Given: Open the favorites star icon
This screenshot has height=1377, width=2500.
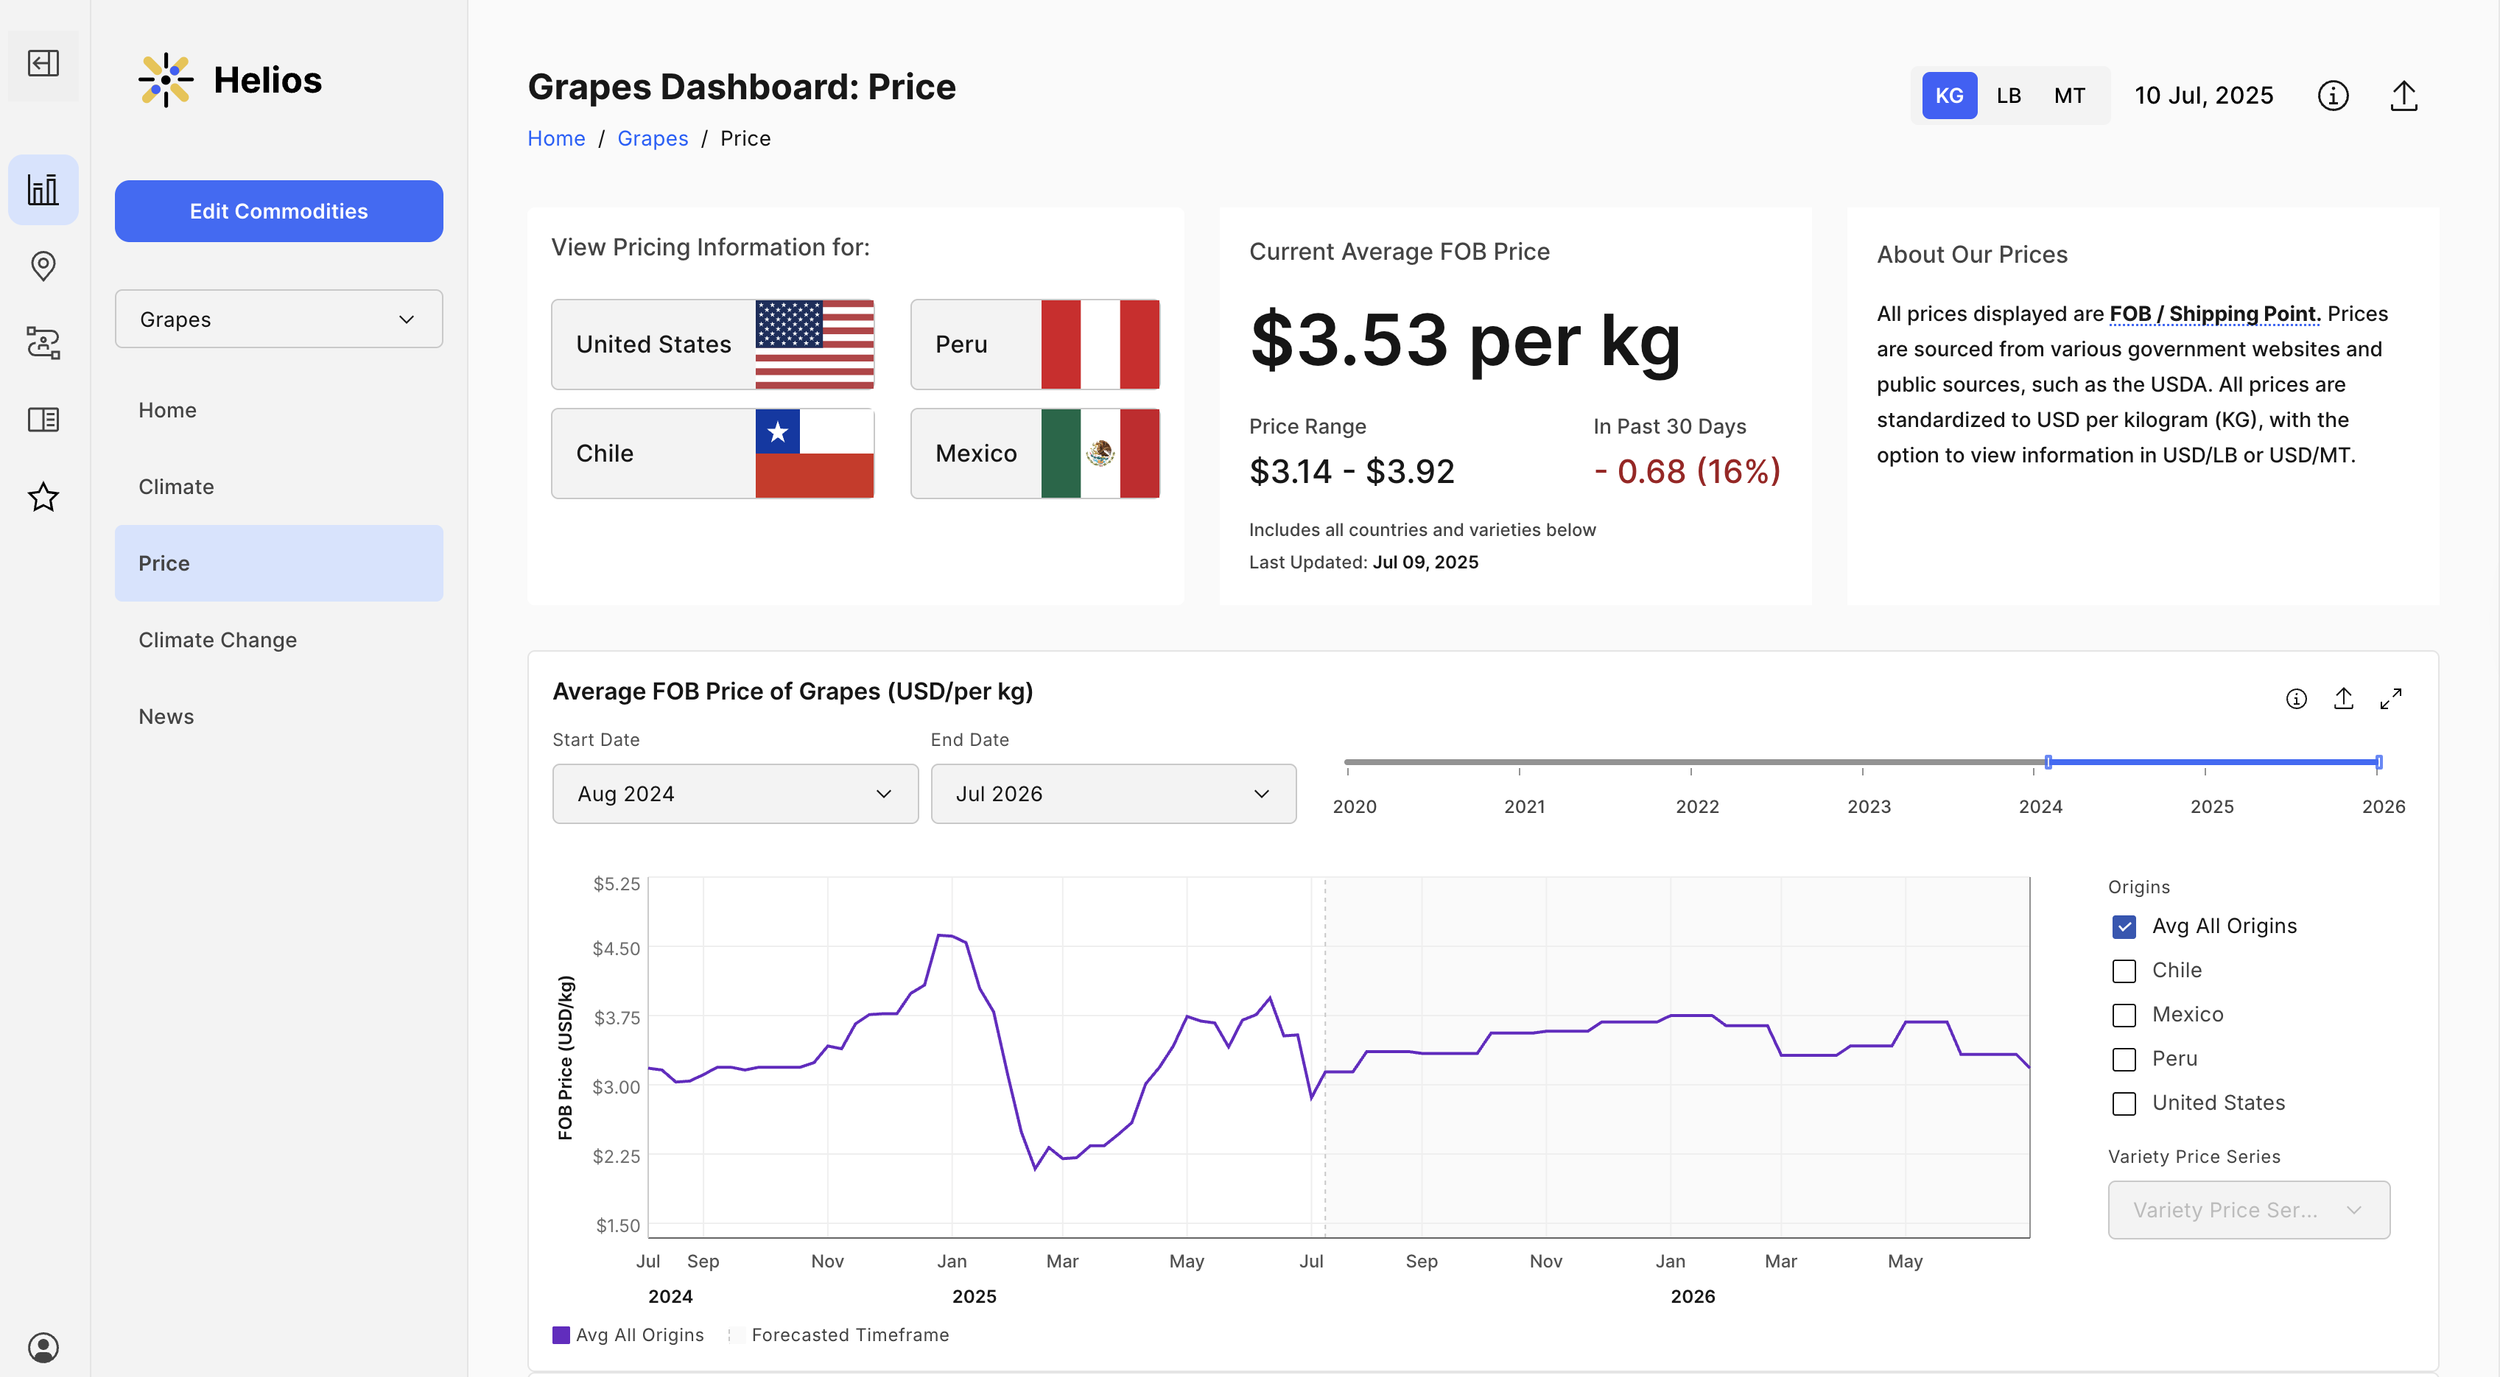Looking at the screenshot, I should pyautogui.click(x=43, y=497).
